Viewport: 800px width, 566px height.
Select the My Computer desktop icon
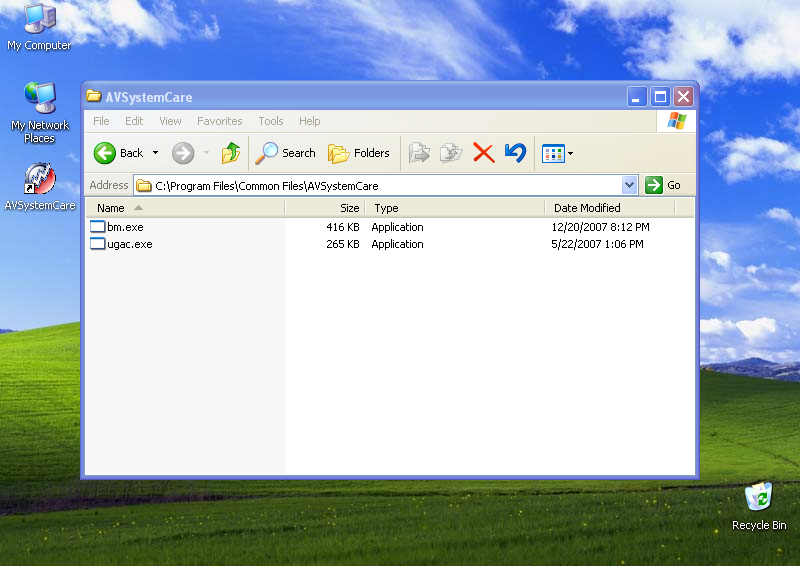pos(40,19)
